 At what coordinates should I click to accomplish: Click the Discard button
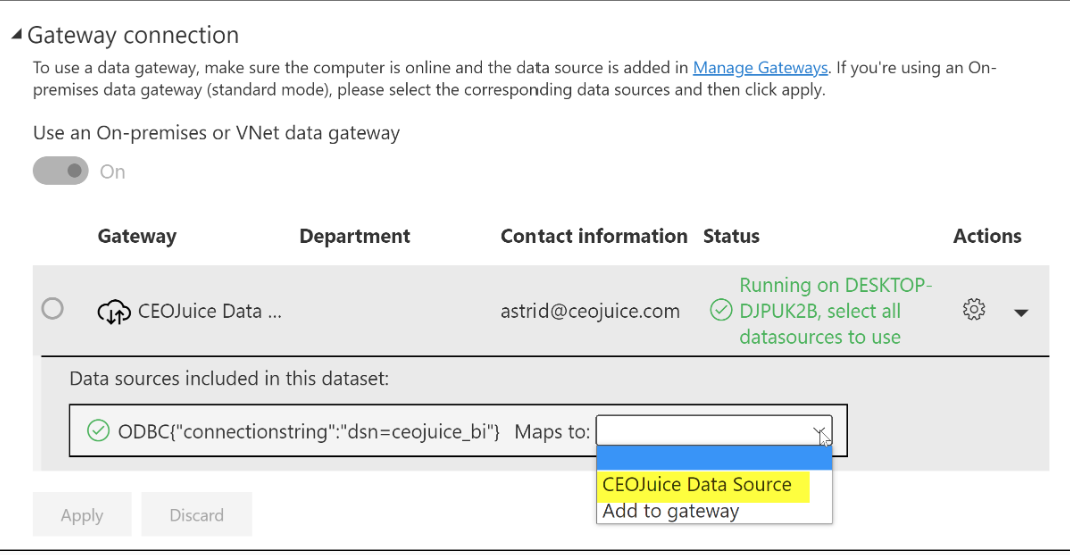pos(197,515)
